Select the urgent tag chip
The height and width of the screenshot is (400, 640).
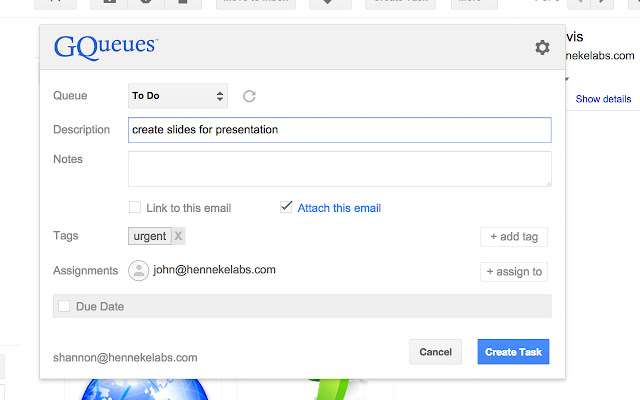150,236
